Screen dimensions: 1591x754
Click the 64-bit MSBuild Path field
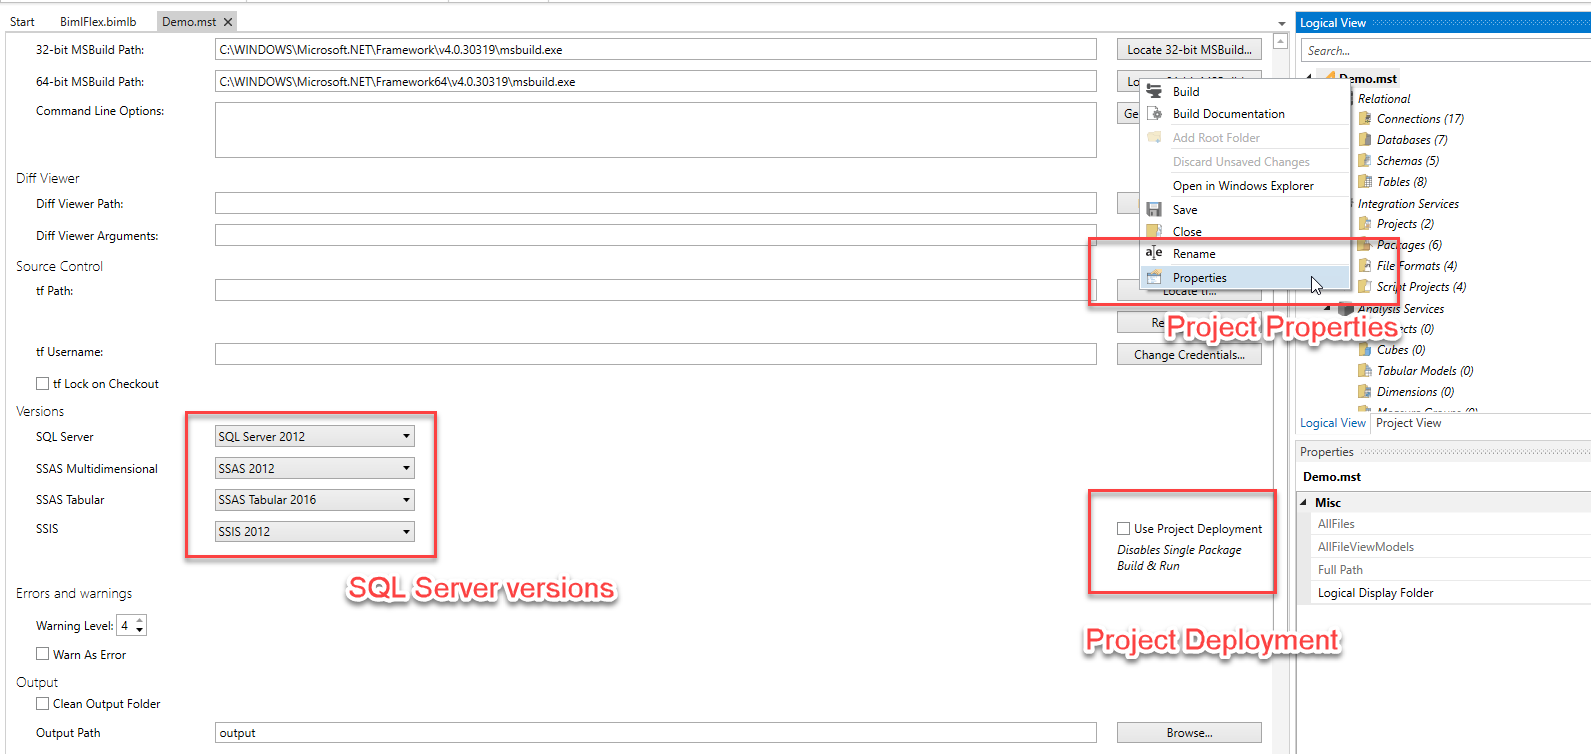point(655,81)
